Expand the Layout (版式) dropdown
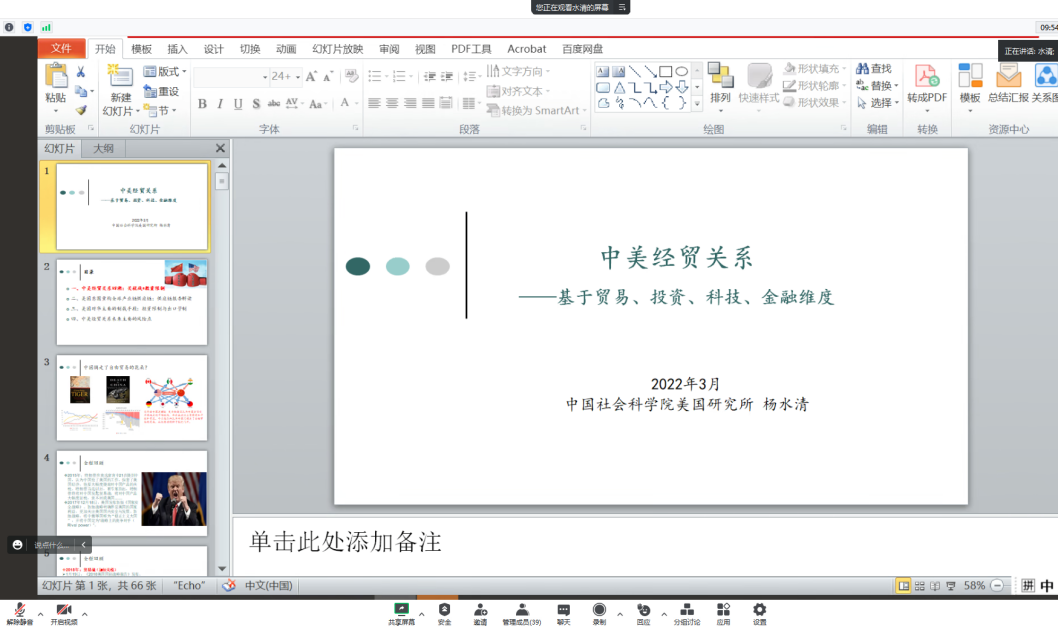Screen dimensions: 1058x627 point(166,71)
